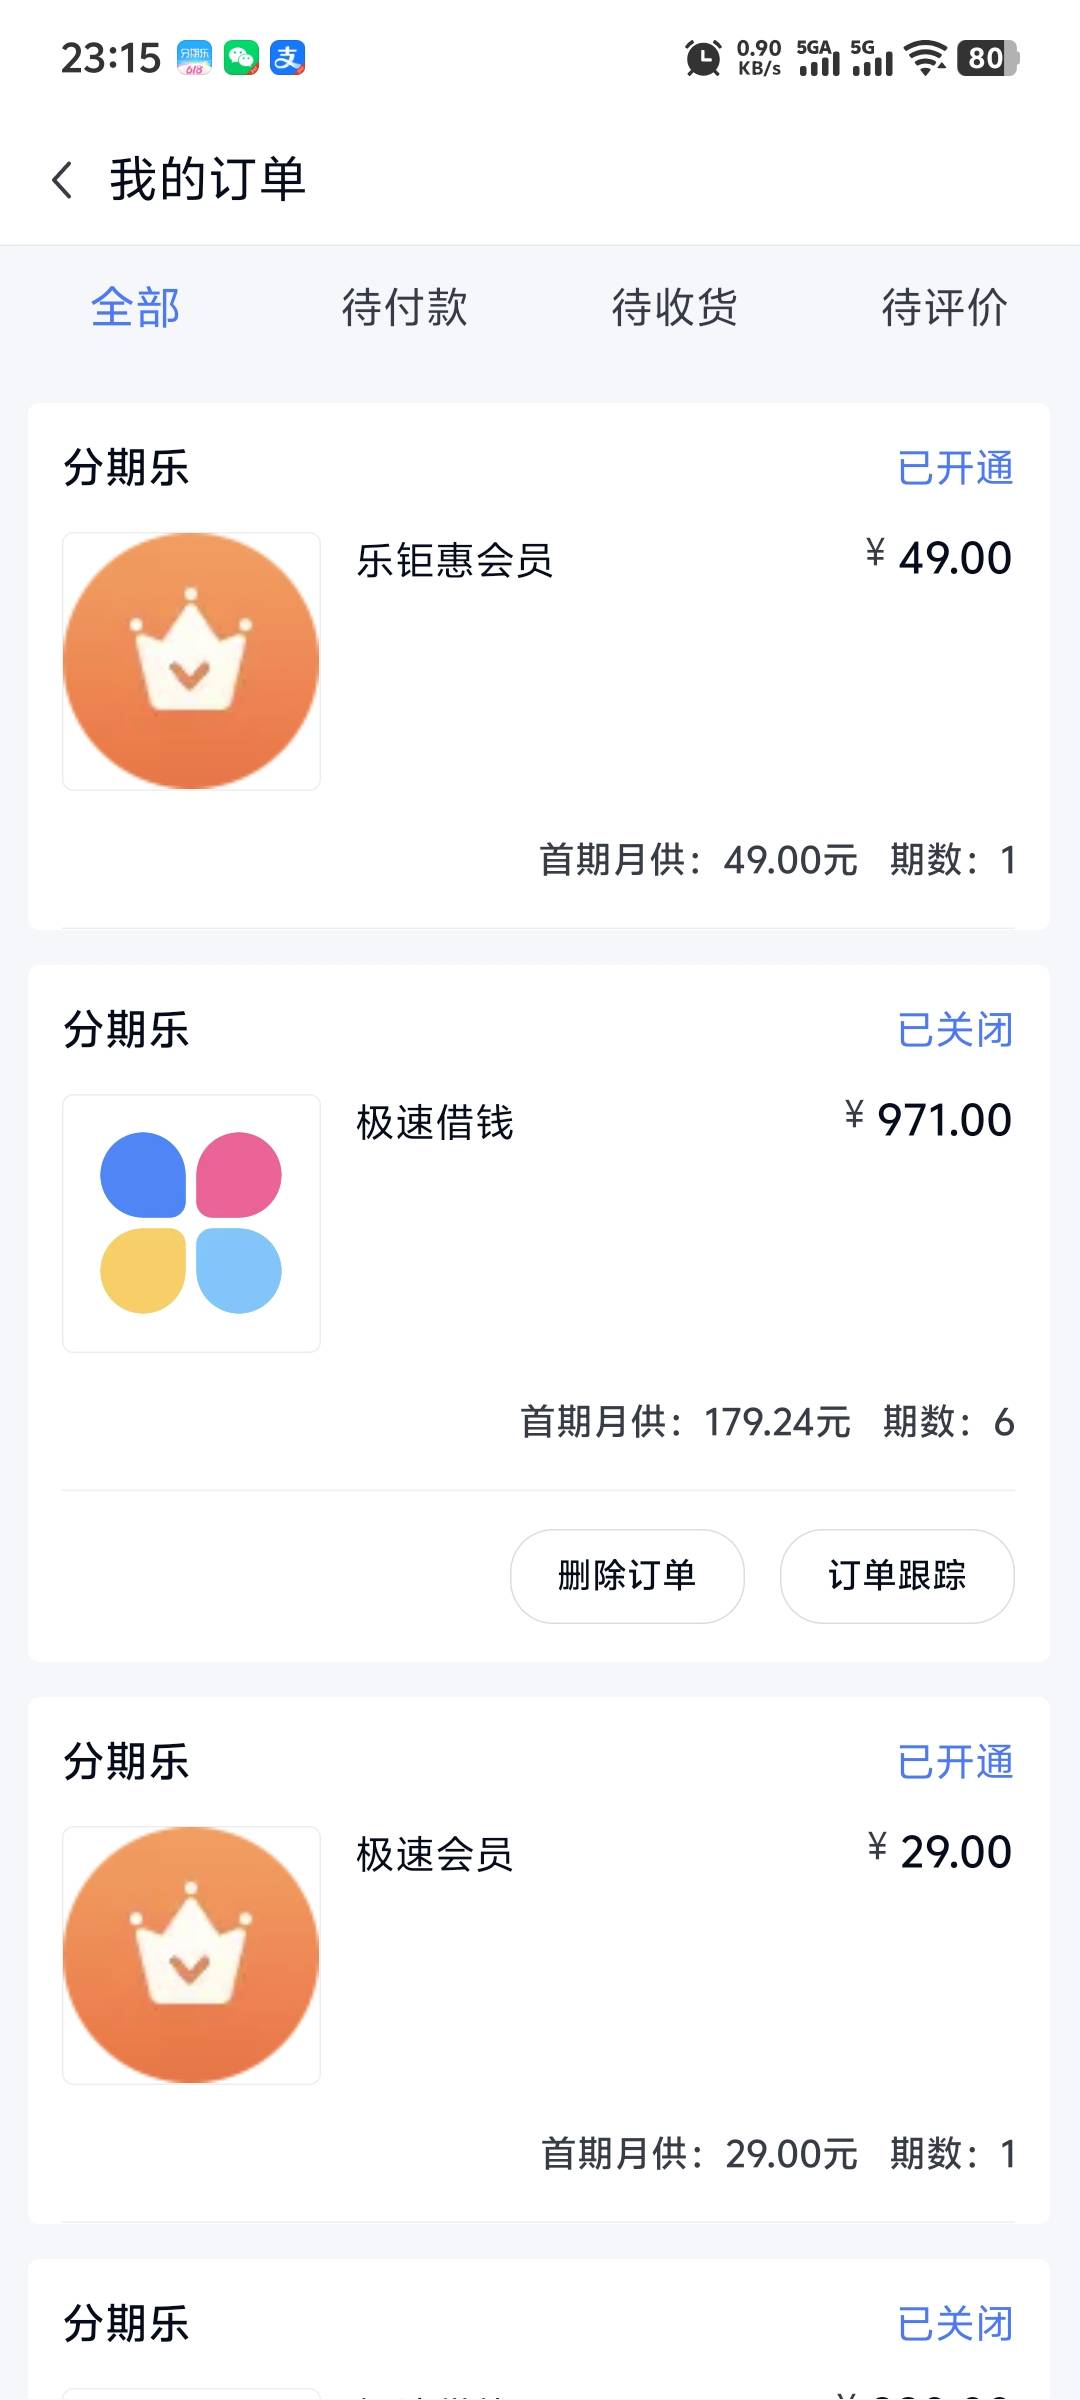Image resolution: width=1080 pixels, height=2400 pixels.
Task: Switch to the 待收货 tab
Action: (675, 307)
